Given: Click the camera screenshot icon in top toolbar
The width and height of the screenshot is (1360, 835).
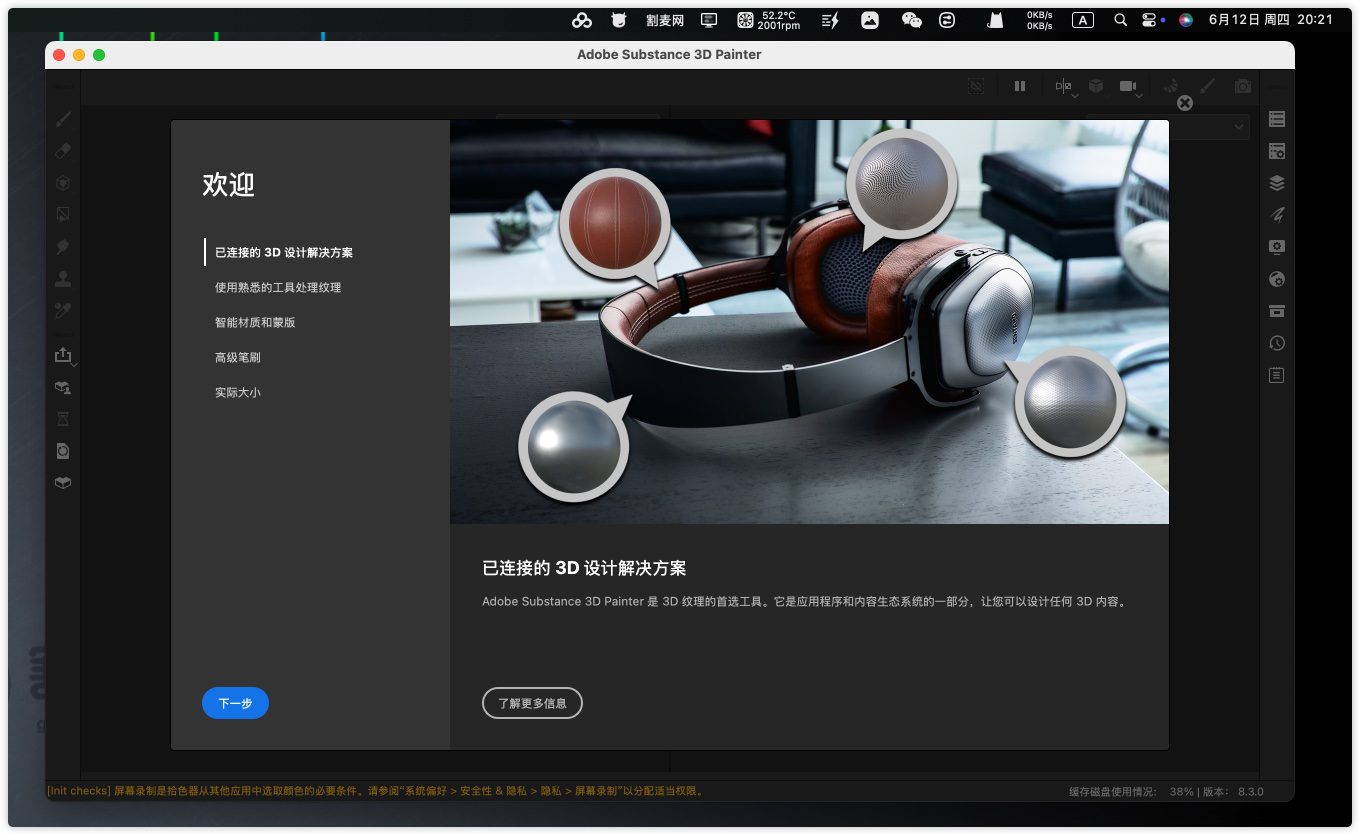Looking at the screenshot, I should (1243, 87).
